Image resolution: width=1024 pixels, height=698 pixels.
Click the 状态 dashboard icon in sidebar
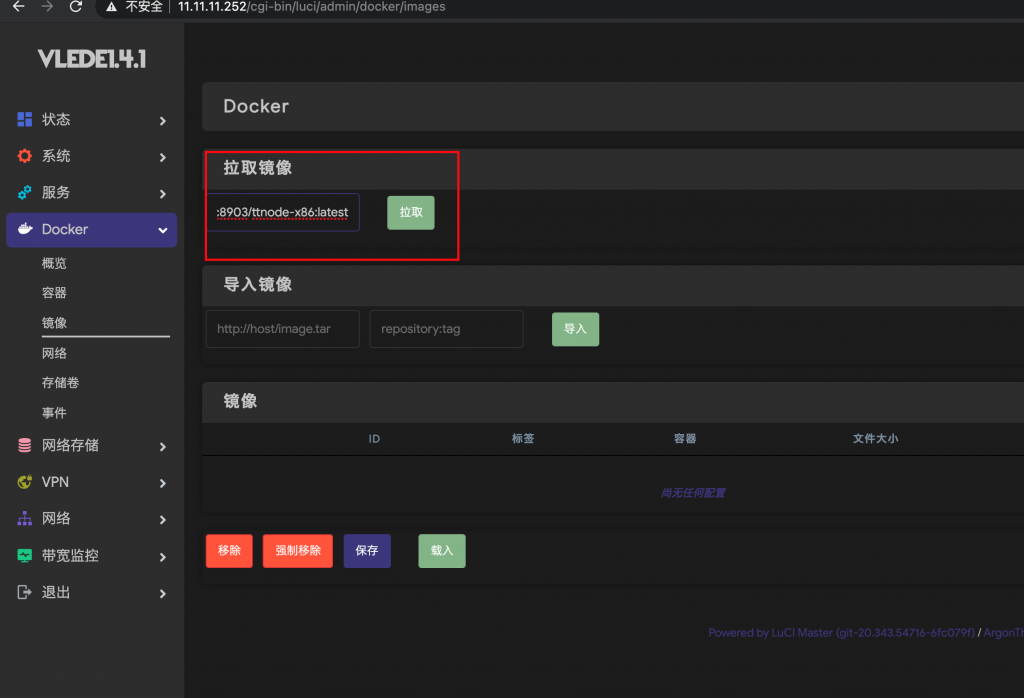pos(25,120)
